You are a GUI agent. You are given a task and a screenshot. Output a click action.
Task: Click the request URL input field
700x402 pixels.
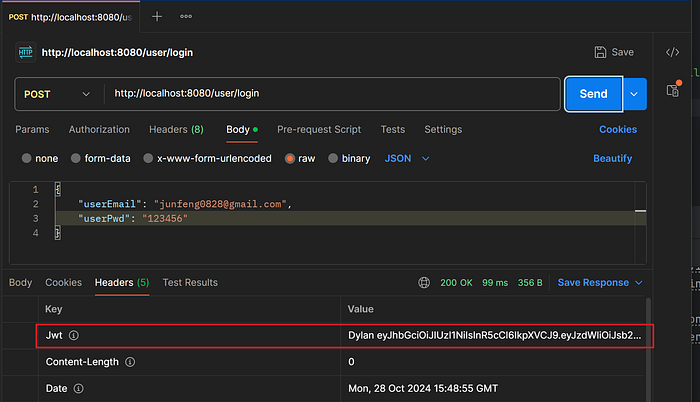click(330, 94)
